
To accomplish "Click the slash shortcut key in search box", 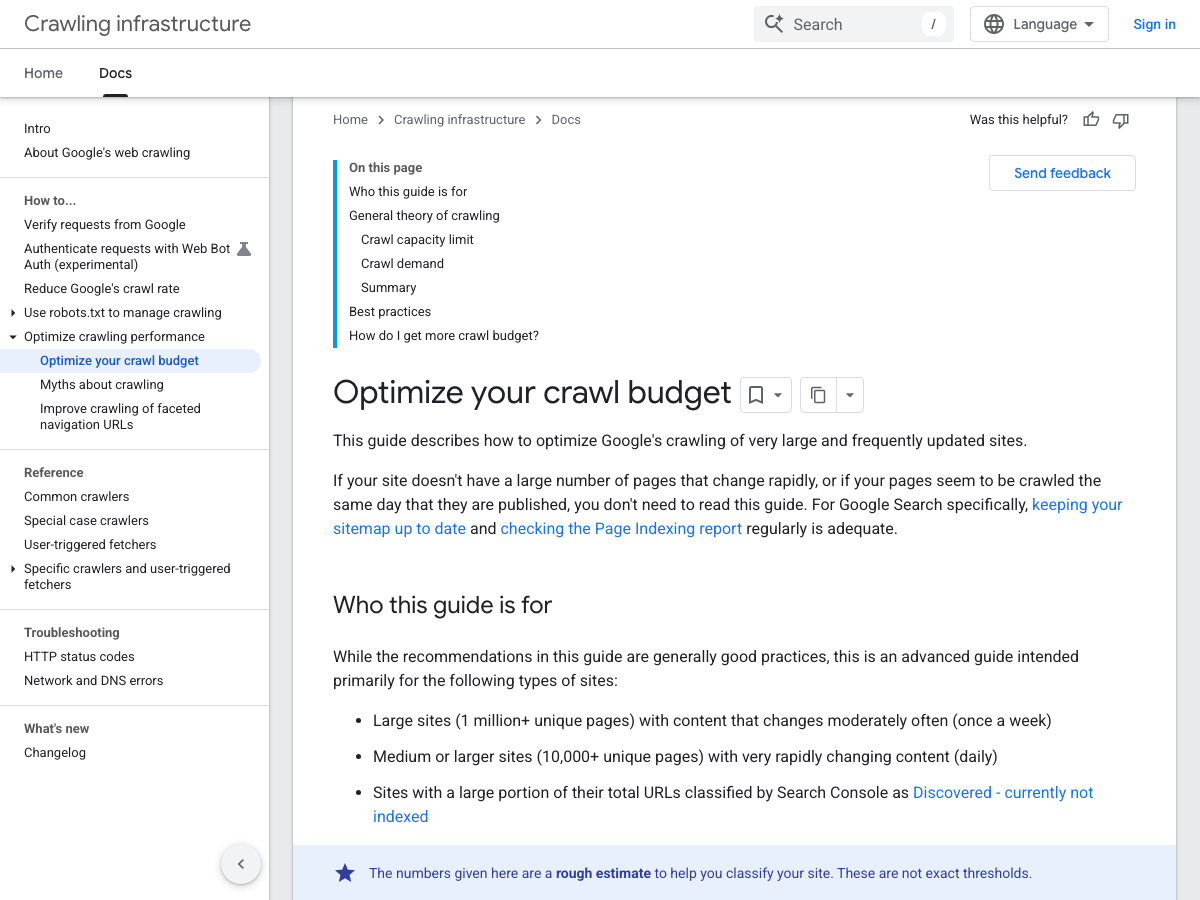I will click(933, 24).
